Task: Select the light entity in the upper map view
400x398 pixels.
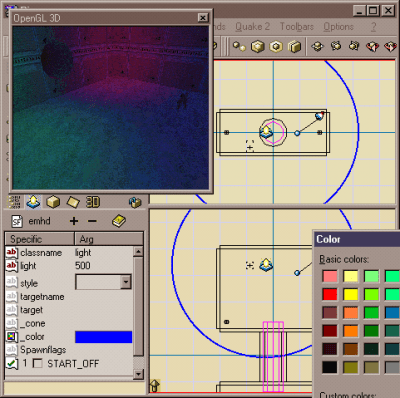Action: click(x=266, y=132)
